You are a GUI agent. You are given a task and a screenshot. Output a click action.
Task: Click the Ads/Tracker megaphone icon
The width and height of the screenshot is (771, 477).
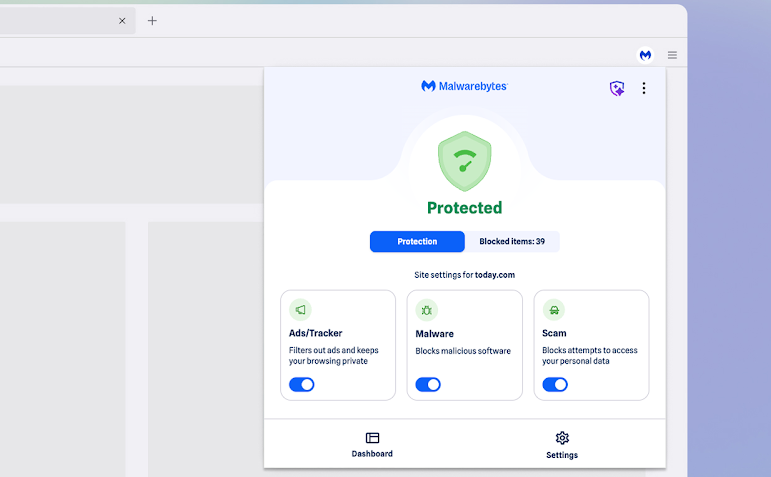[x=300, y=310]
